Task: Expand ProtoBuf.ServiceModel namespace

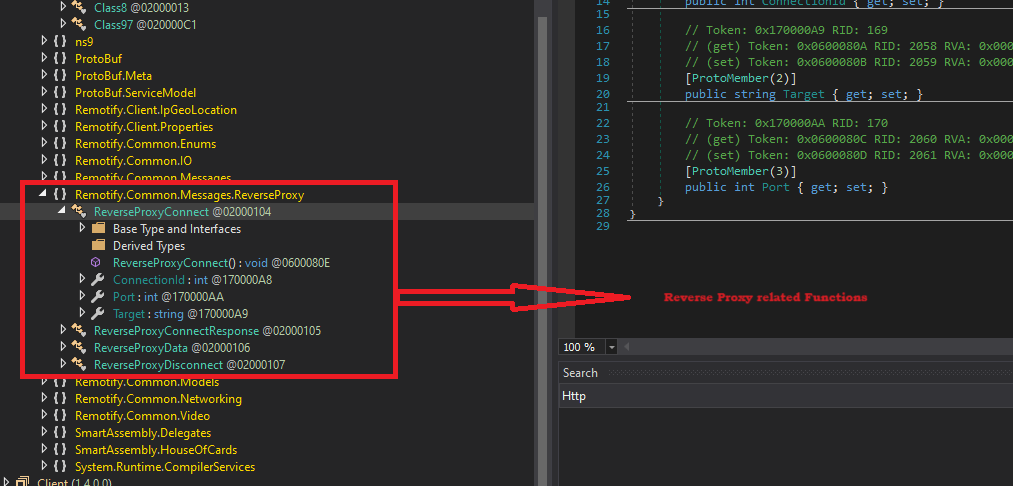Action: coord(44,92)
